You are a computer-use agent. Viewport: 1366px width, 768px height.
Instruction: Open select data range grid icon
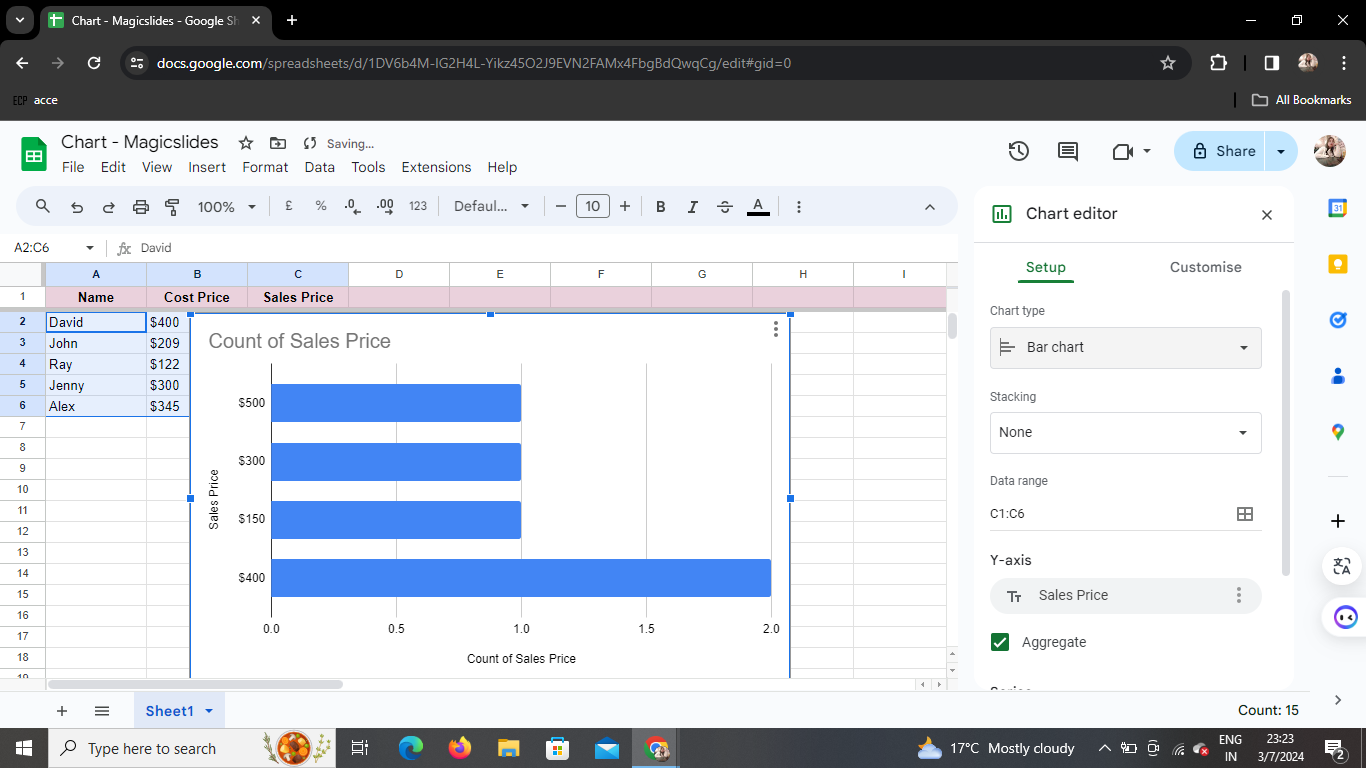[x=1245, y=514]
